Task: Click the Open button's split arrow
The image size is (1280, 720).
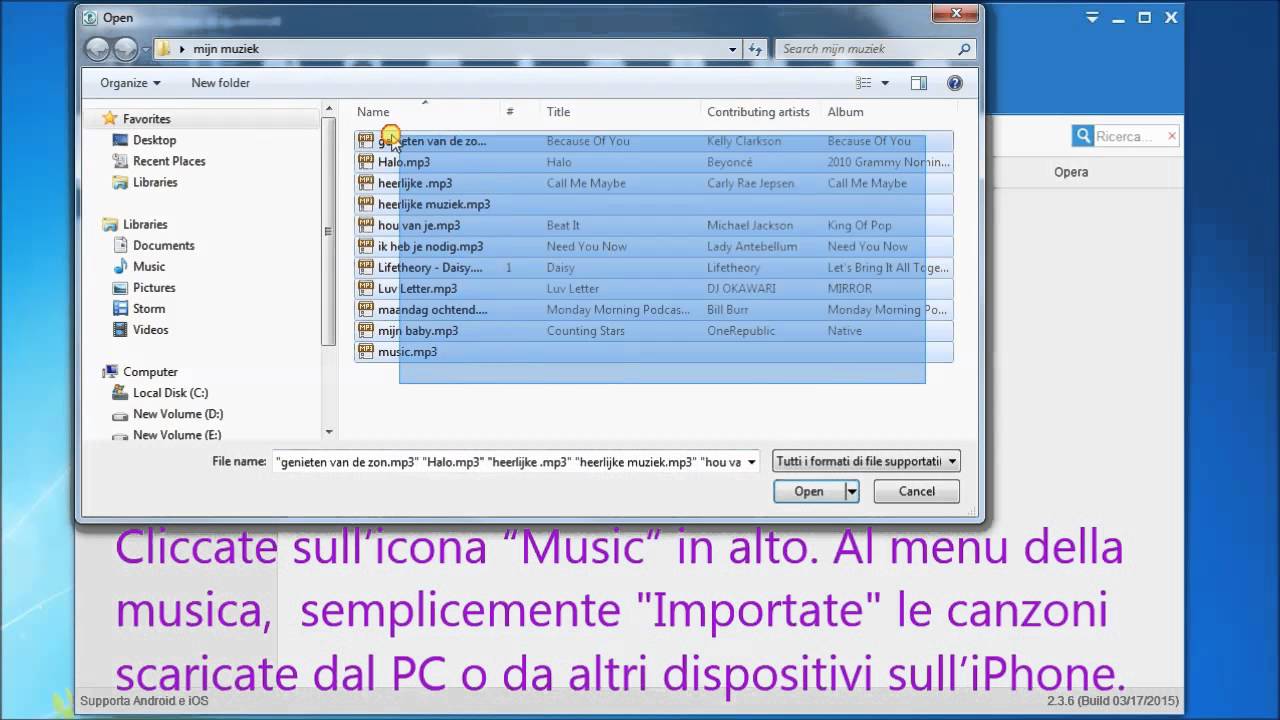Action: (852, 491)
